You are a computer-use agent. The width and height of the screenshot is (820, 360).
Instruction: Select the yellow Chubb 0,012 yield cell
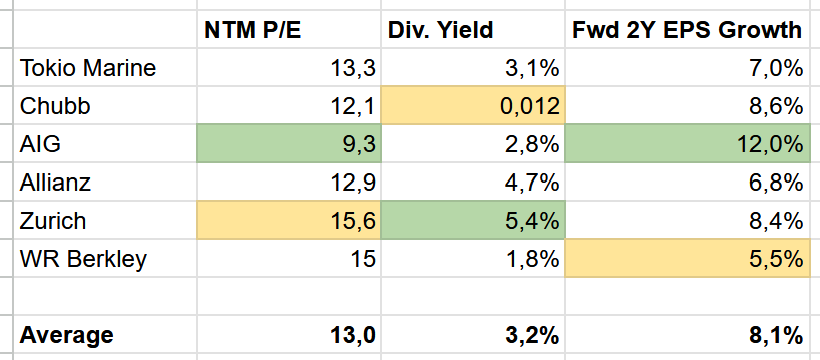[473, 105]
